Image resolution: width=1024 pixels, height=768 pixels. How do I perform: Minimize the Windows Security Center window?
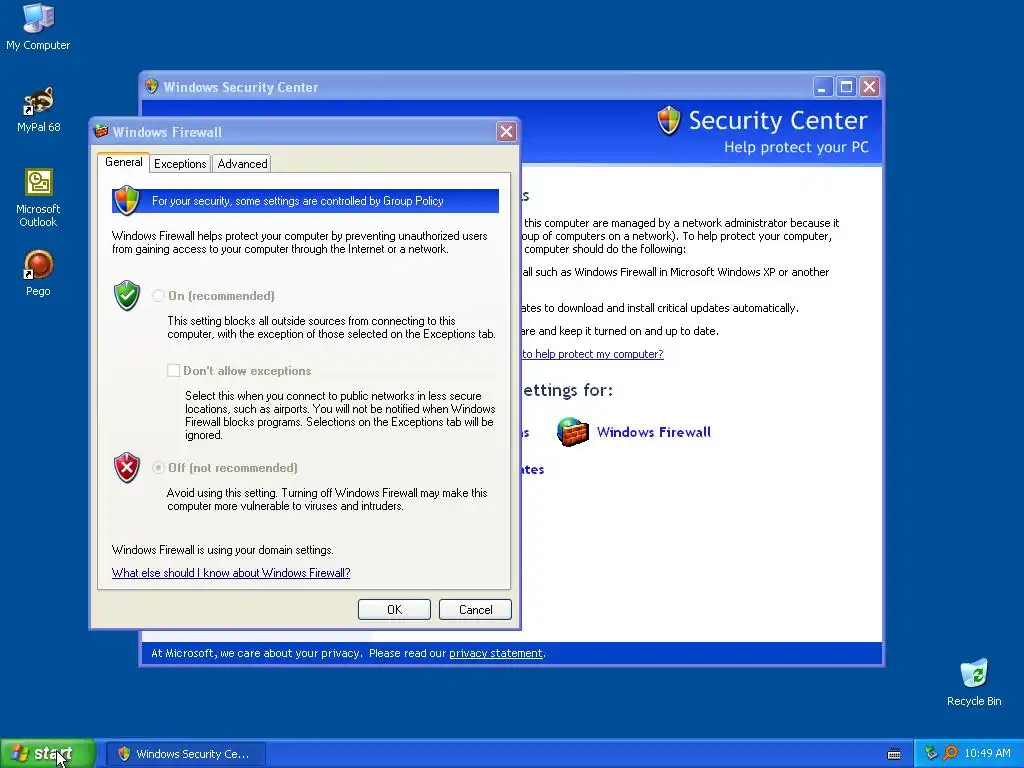(x=823, y=86)
